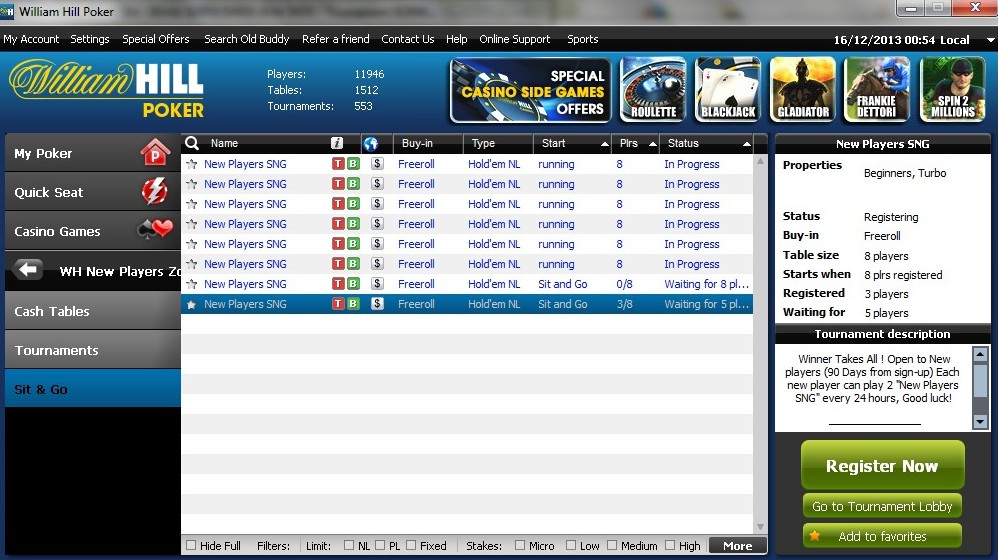
Task: Sort by Buy-in column header
Action: coord(428,143)
